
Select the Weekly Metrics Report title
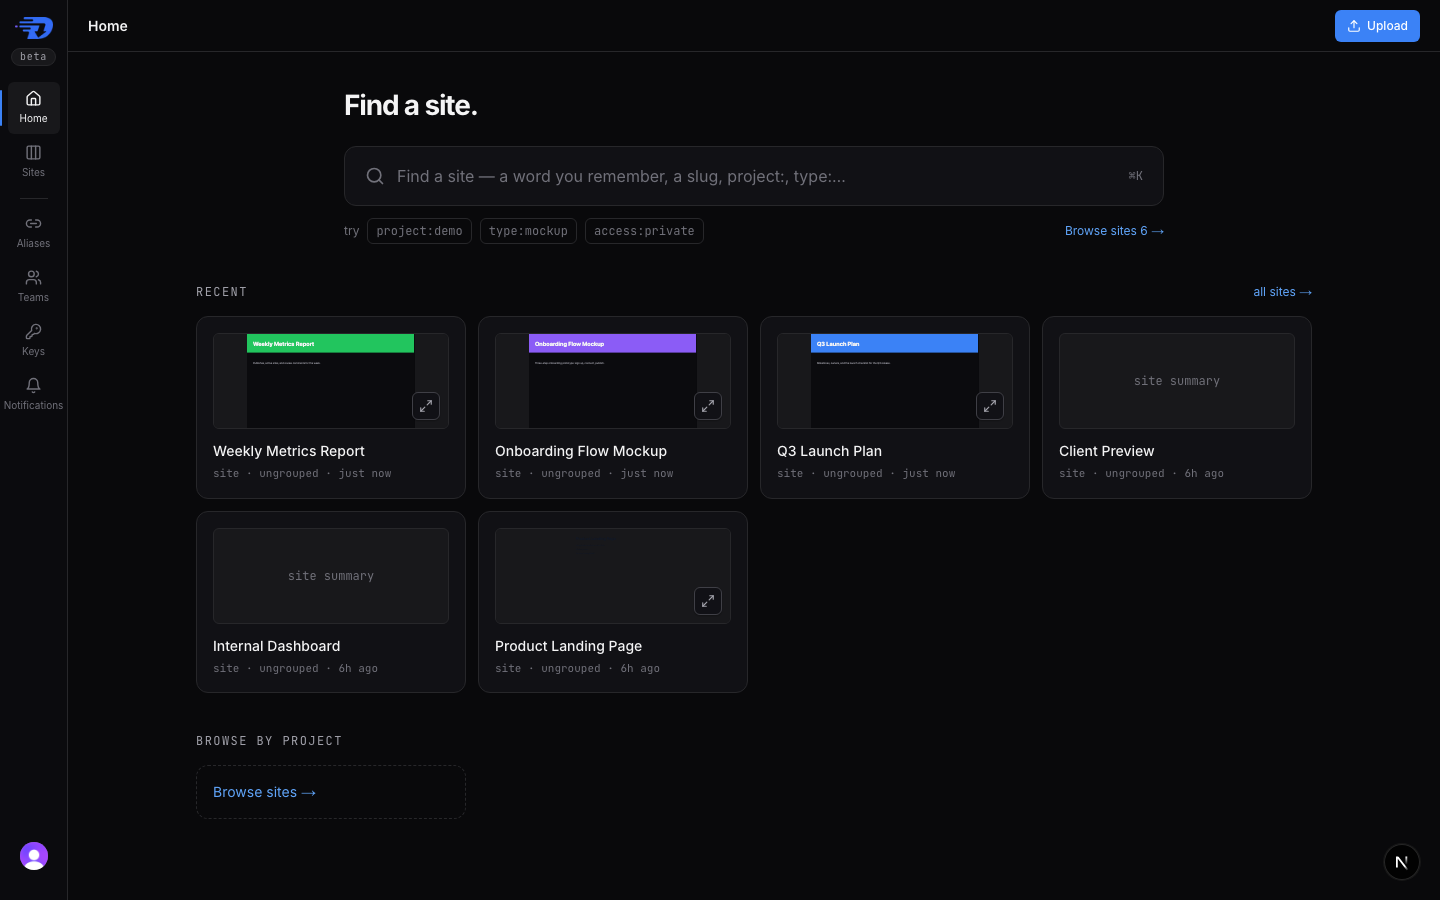click(x=289, y=451)
